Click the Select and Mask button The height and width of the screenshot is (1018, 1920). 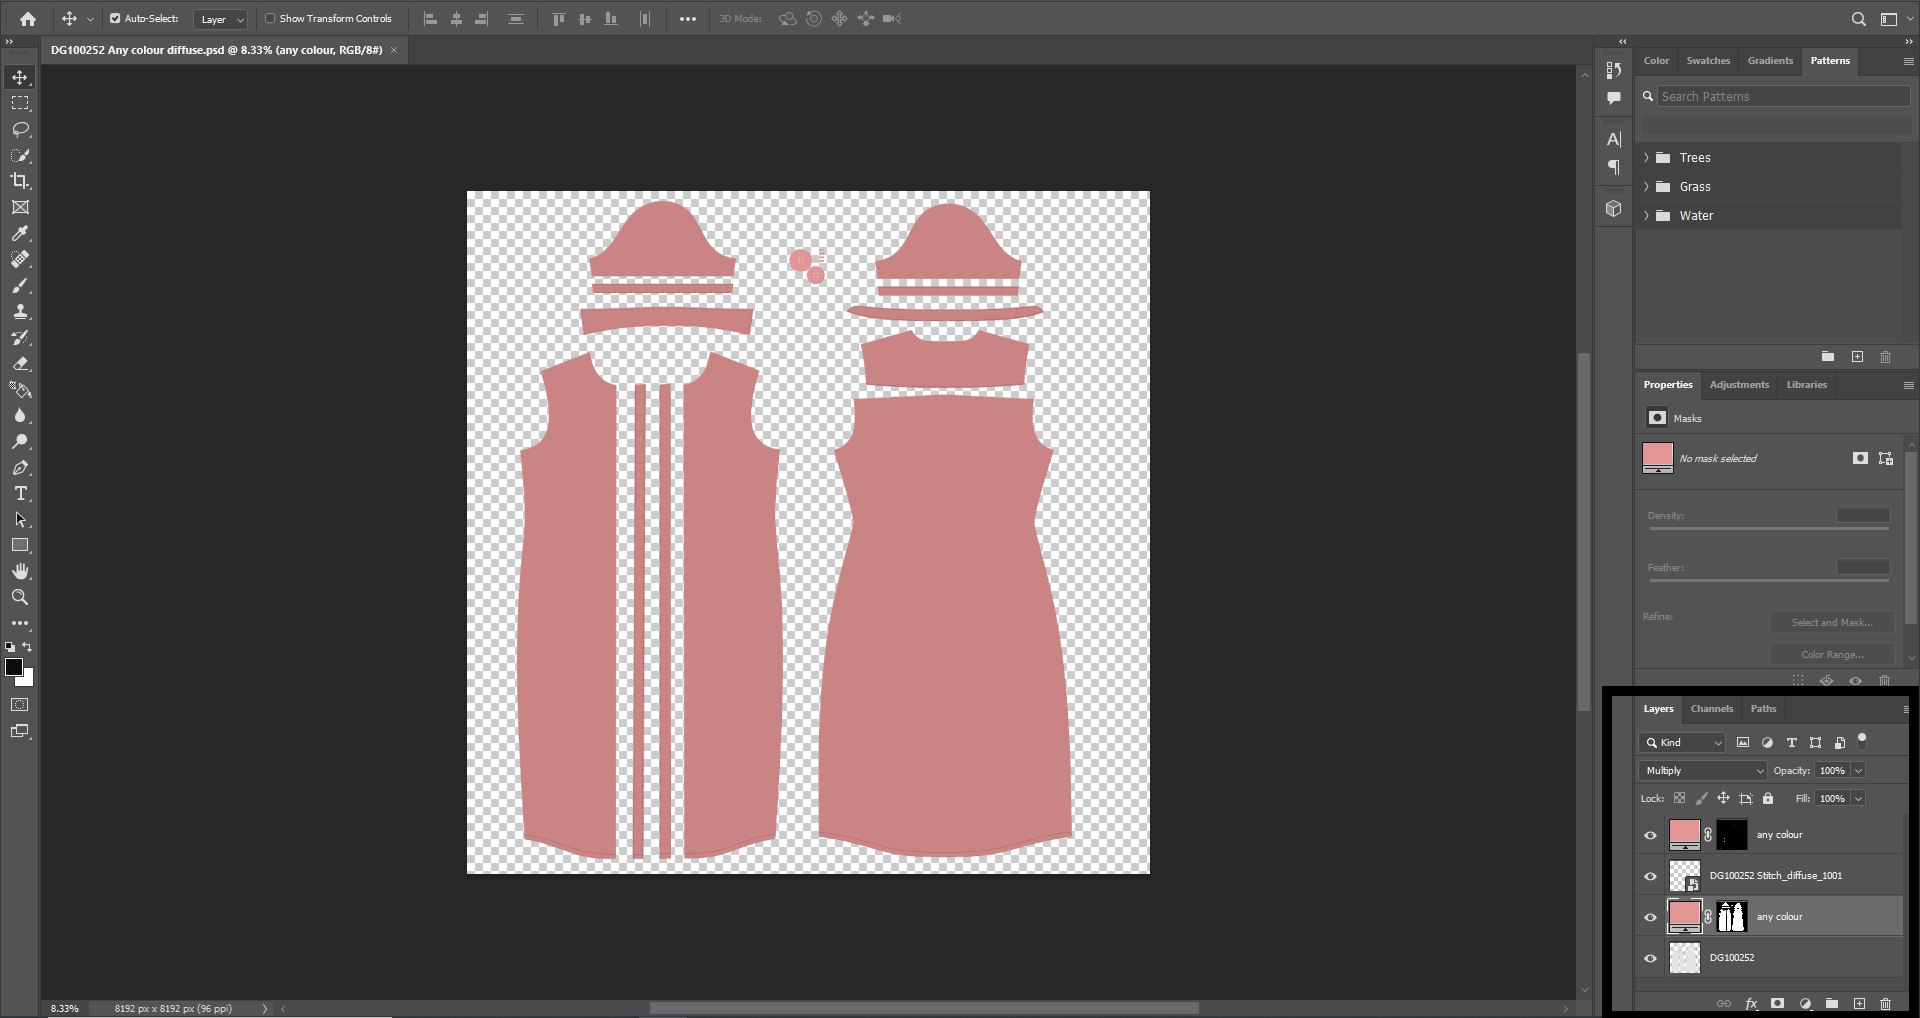(1832, 622)
